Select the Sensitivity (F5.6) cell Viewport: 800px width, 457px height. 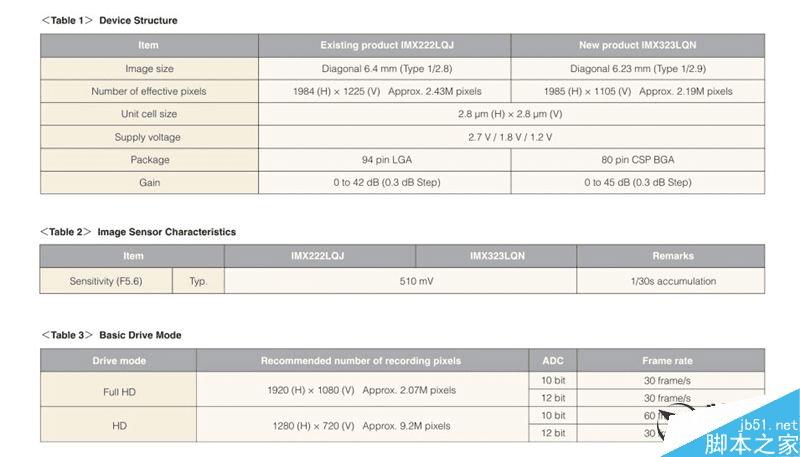tap(106, 281)
